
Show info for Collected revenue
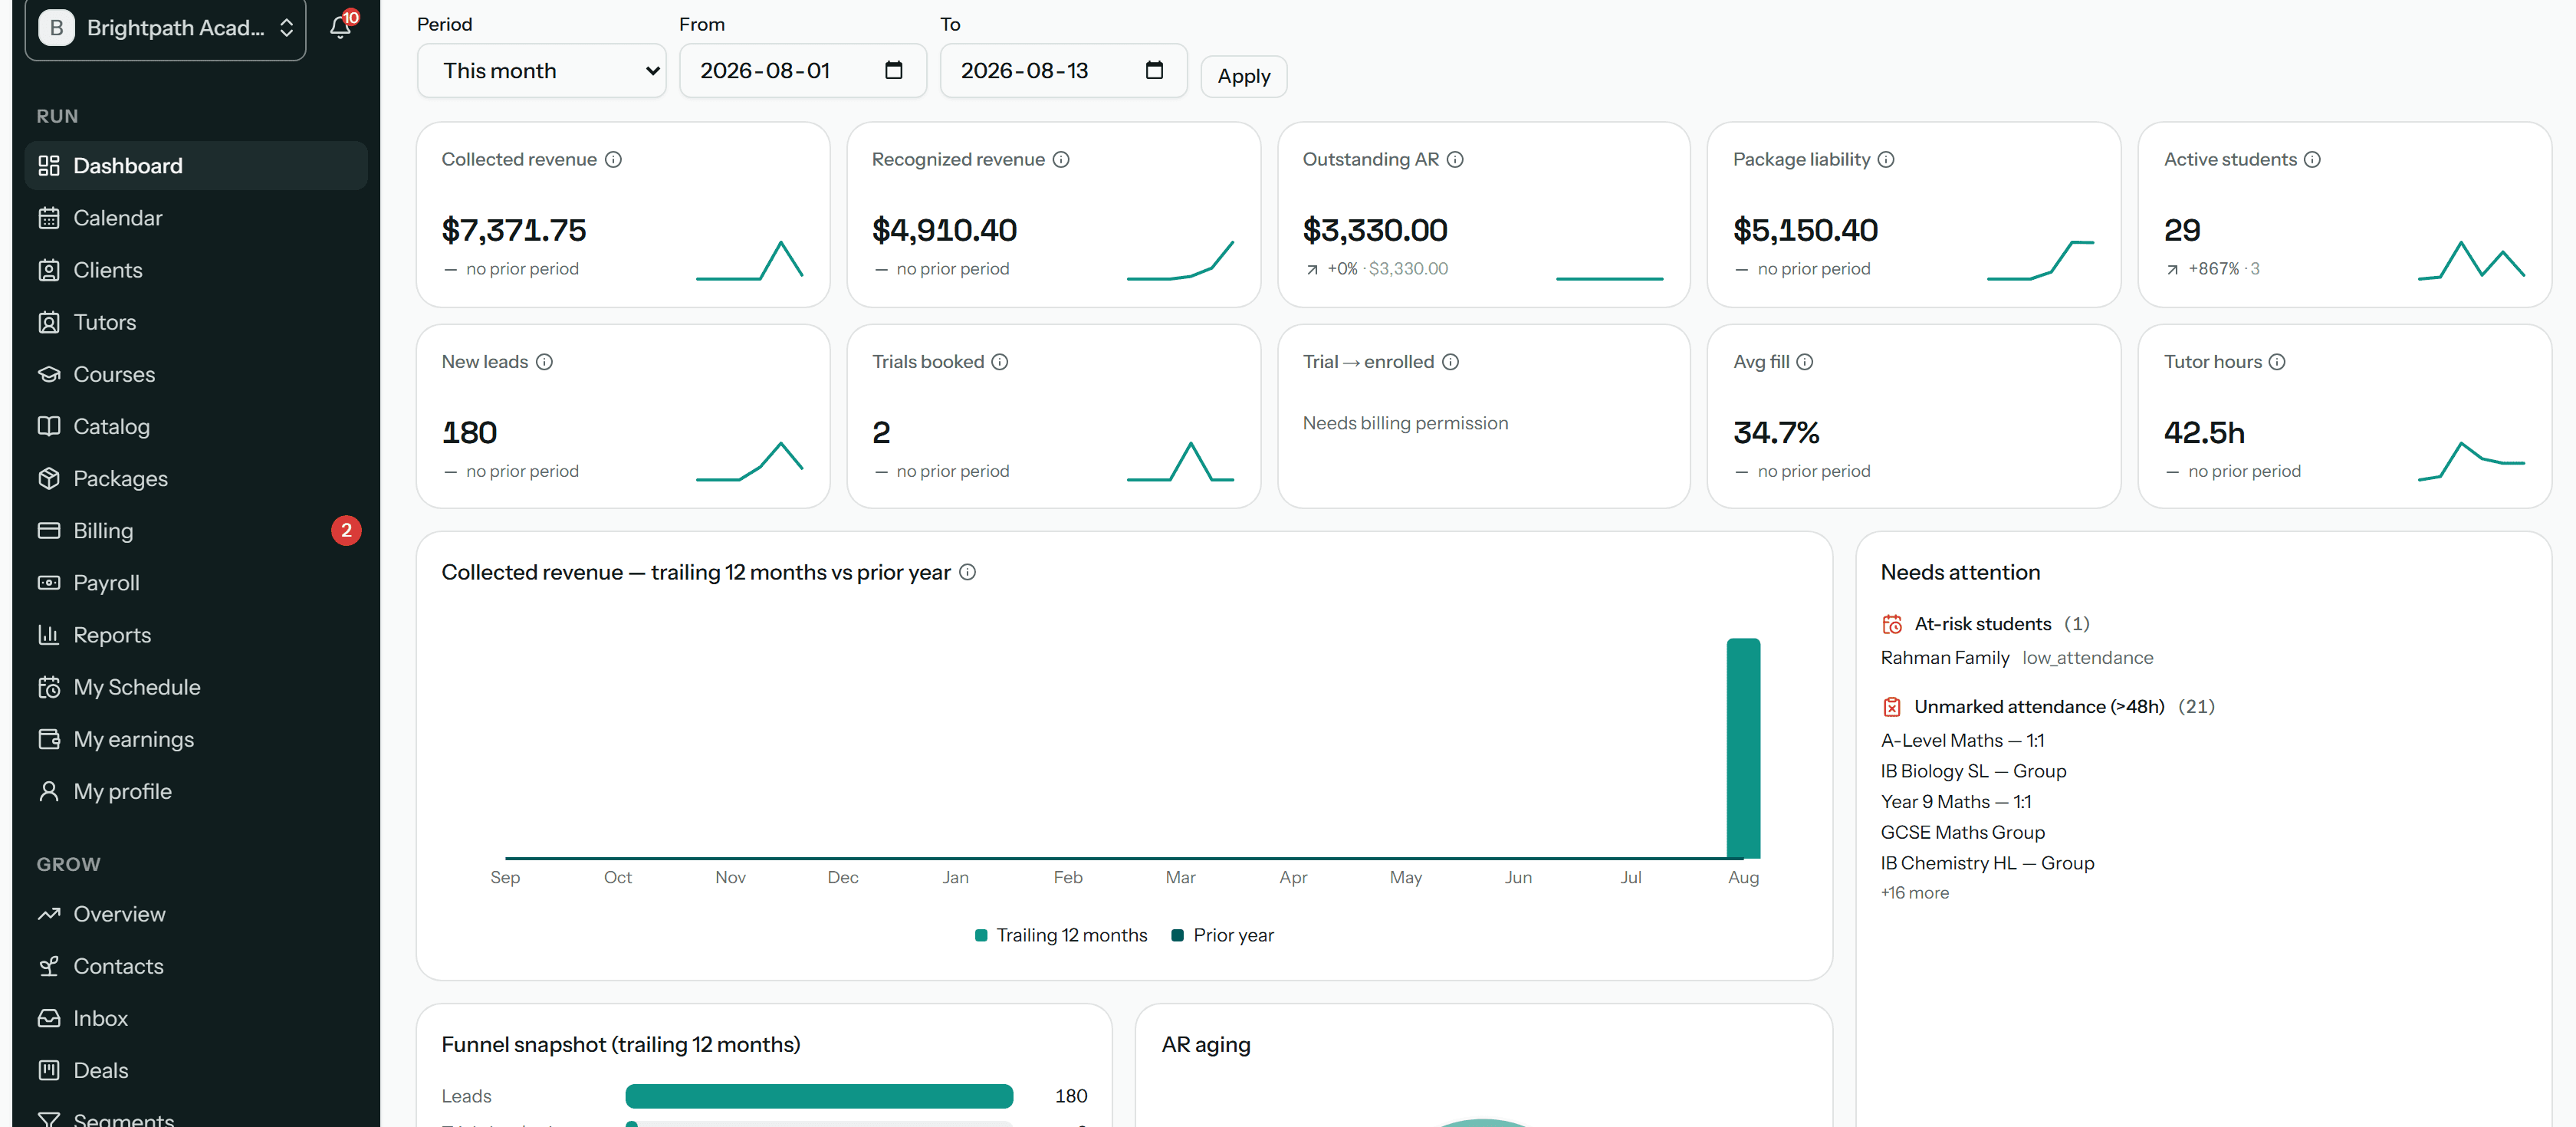tap(614, 160)
